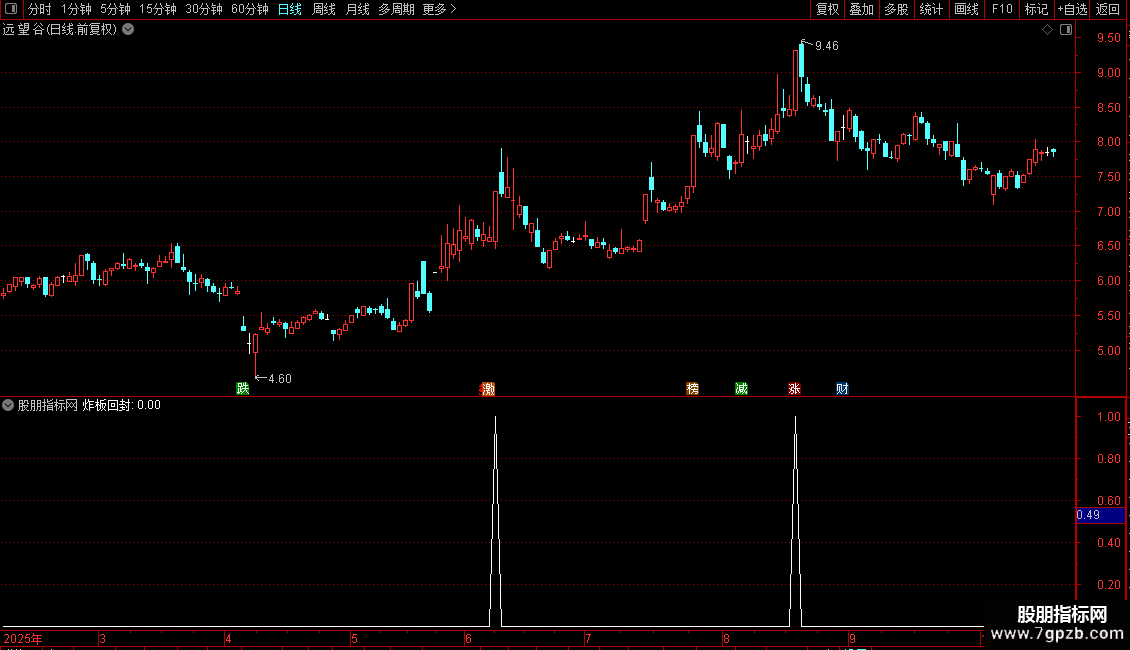This screenshot has width=1130, height=650.
Task: Click the 7.00 price axis label
Action: pos(1108,211)
